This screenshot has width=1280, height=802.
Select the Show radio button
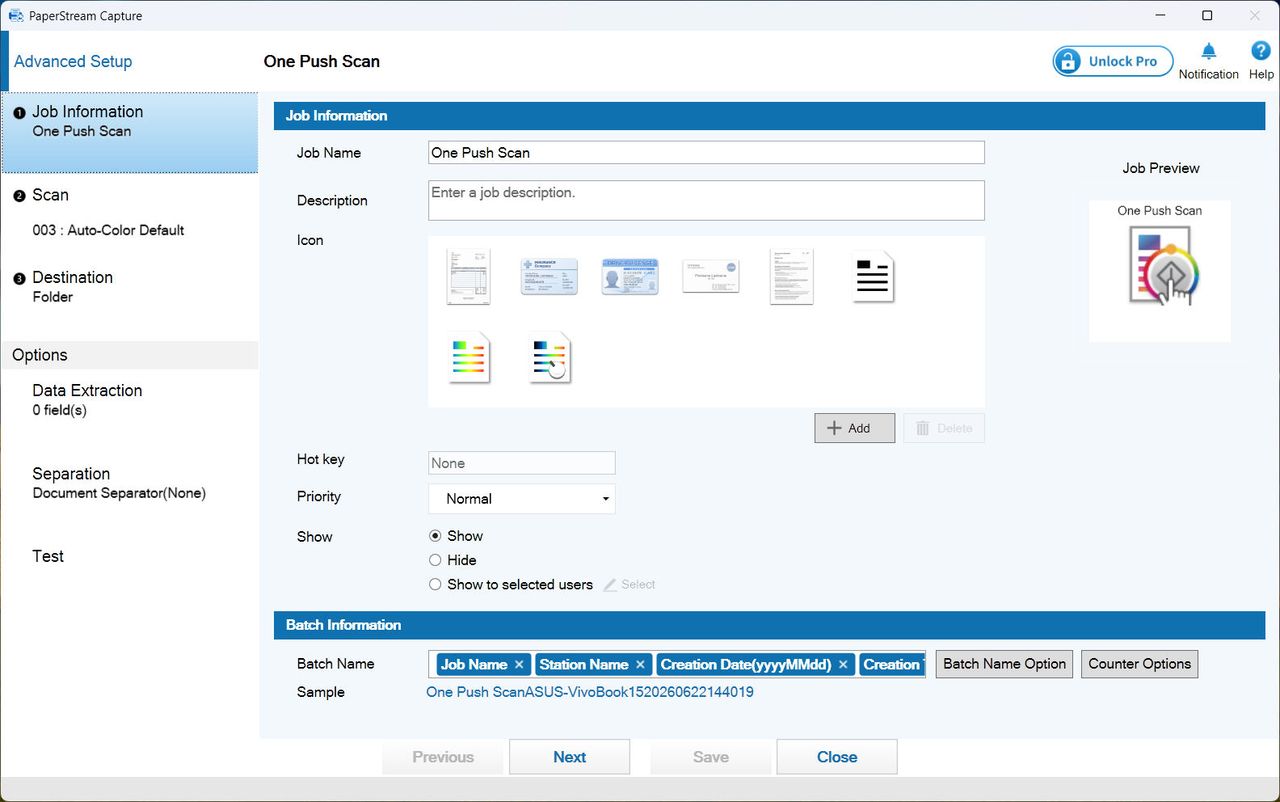point(435,536)
